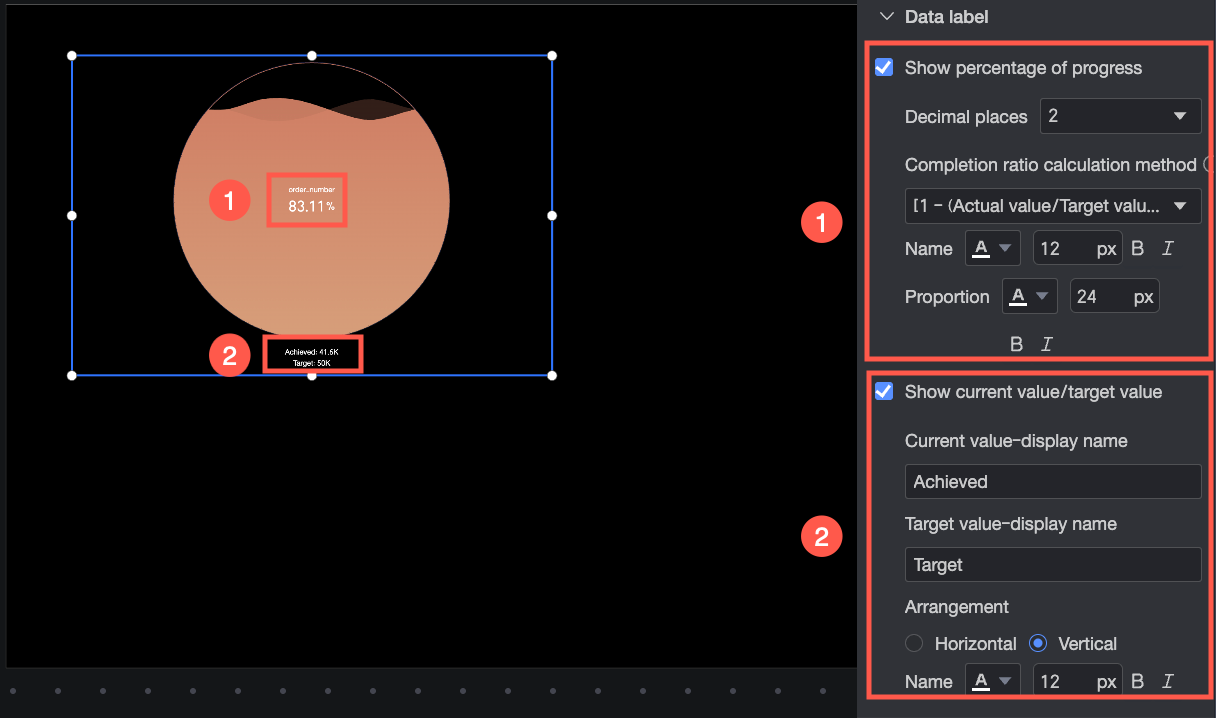Click the top-left selection handle
The width and height of the screenshot is (1216, 718).
point(72,55)
